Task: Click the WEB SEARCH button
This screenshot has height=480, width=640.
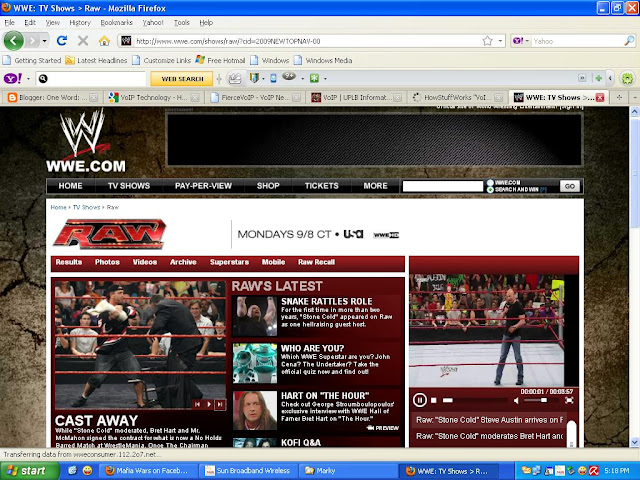Action: pos(182,78)
